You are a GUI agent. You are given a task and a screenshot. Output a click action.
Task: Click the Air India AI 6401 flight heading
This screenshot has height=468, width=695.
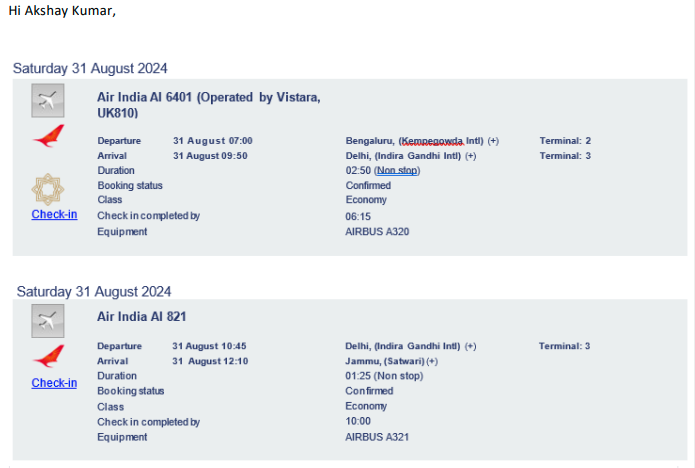[x=209, y=105]
